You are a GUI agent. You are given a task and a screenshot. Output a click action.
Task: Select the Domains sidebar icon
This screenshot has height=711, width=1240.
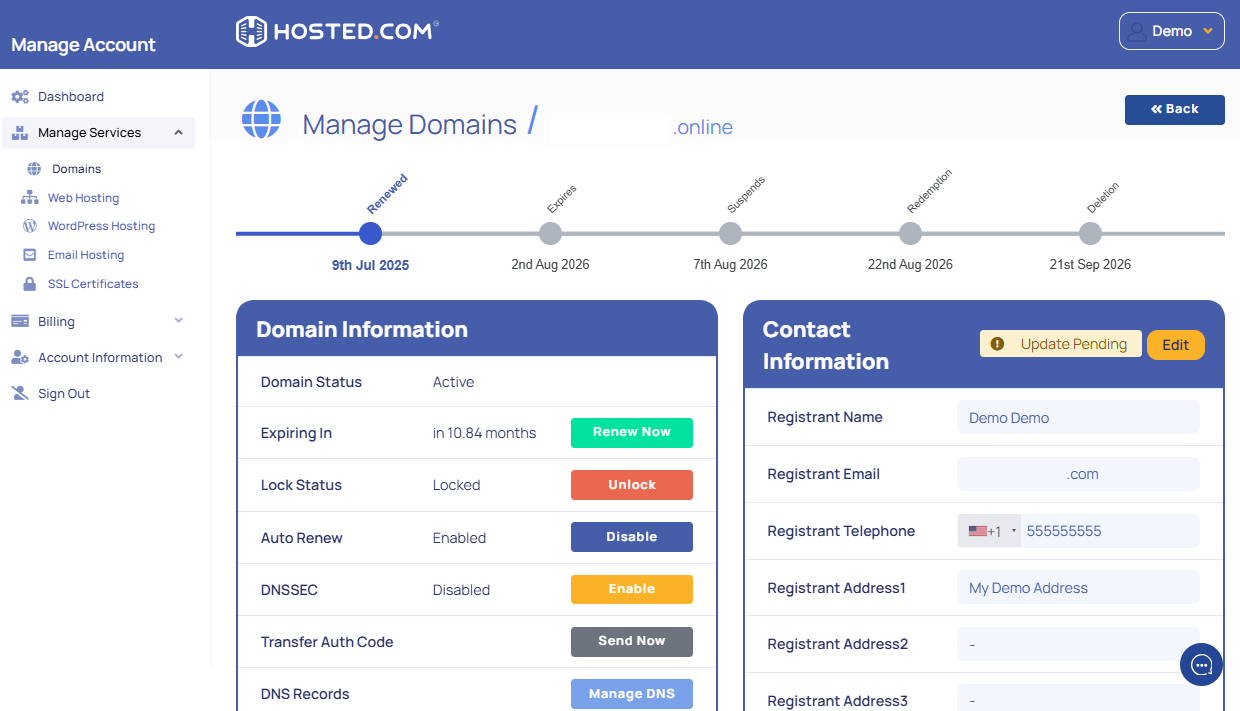[x=33, y=169]
